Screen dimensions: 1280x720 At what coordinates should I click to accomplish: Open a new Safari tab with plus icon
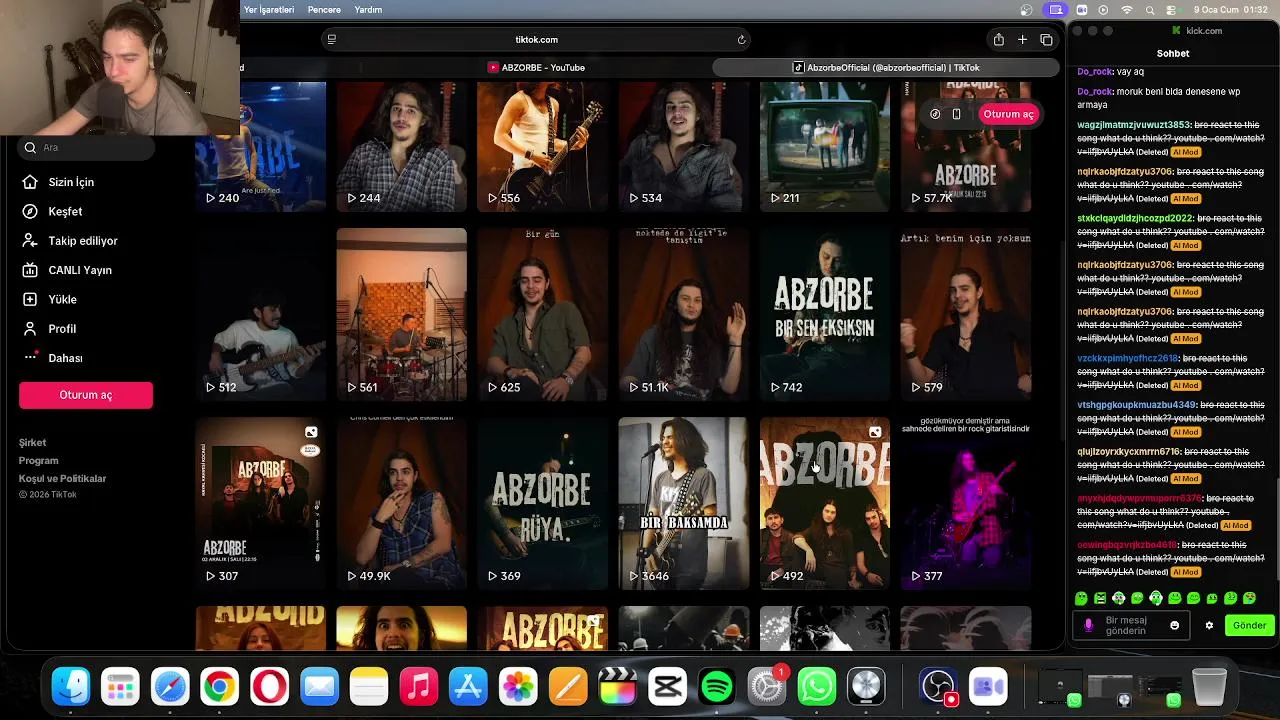[x=1022, y=39]
